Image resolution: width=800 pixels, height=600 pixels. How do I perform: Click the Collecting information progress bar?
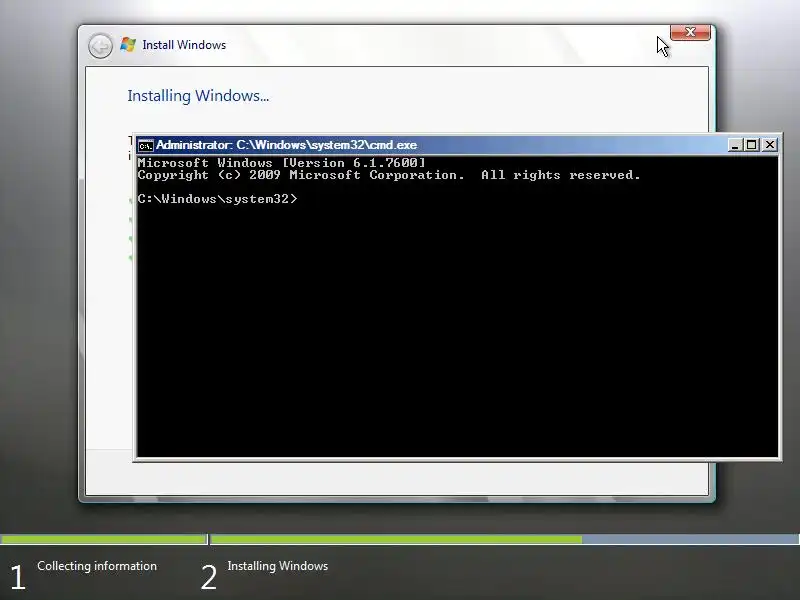tap(104, 539)
